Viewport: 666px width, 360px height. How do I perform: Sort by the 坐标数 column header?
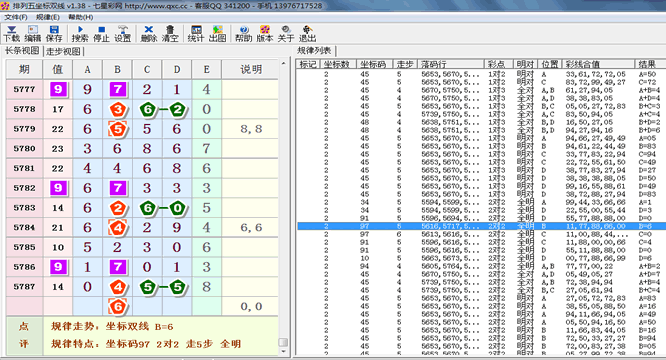[x=337, y=64]
